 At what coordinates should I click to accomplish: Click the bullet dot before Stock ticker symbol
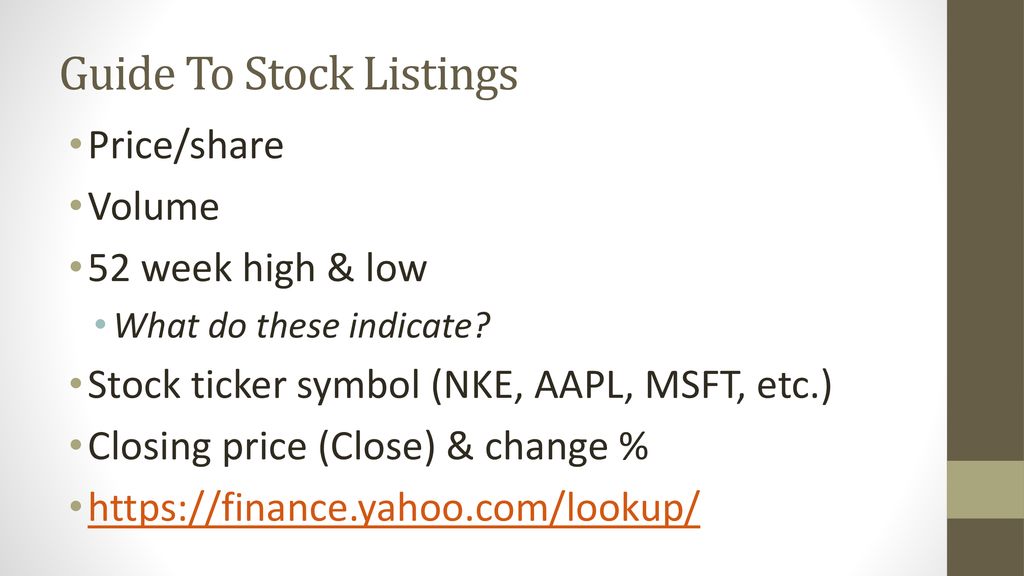(76, 383)
